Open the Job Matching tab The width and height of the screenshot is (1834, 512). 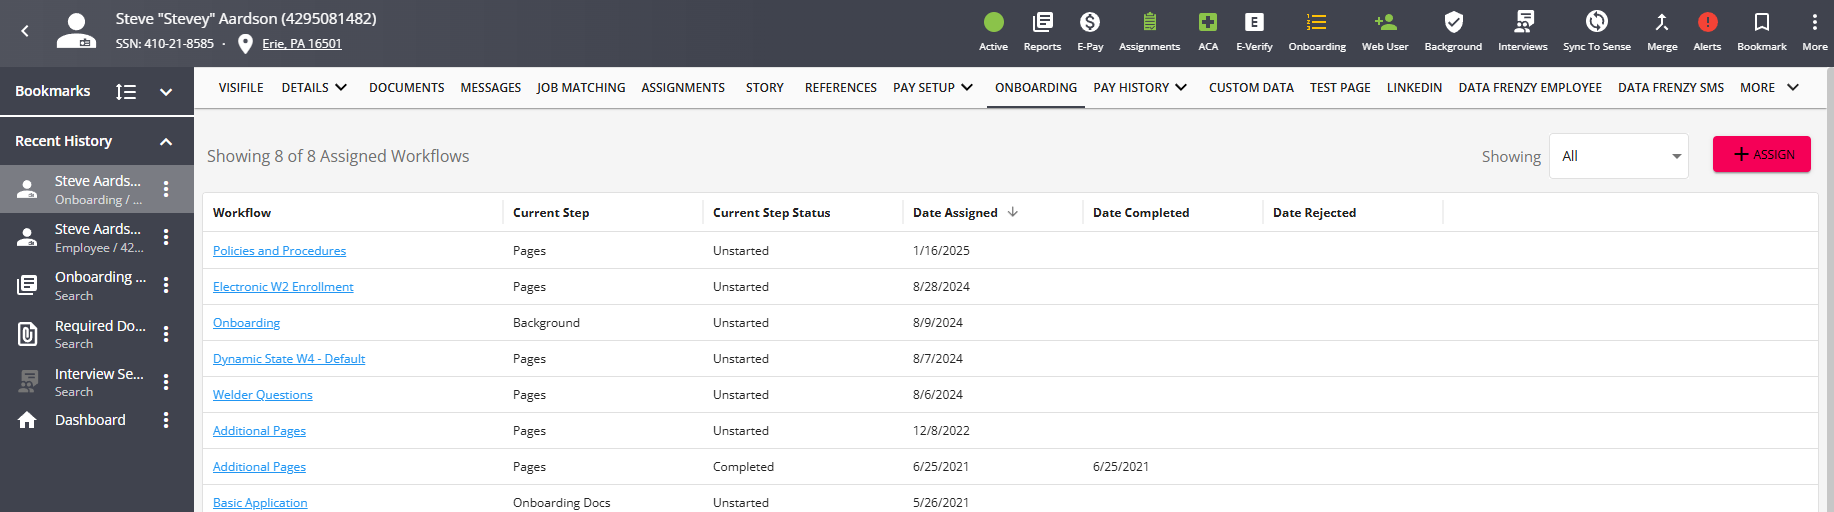(581, 88)
